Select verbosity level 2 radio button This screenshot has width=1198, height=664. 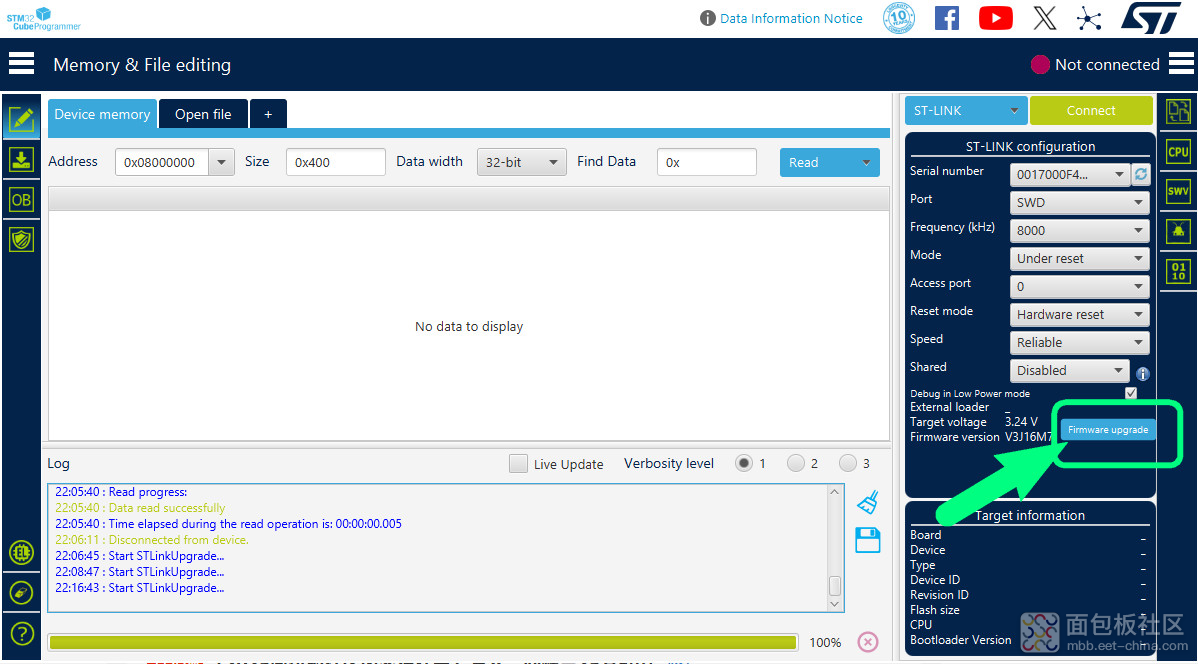796,463
